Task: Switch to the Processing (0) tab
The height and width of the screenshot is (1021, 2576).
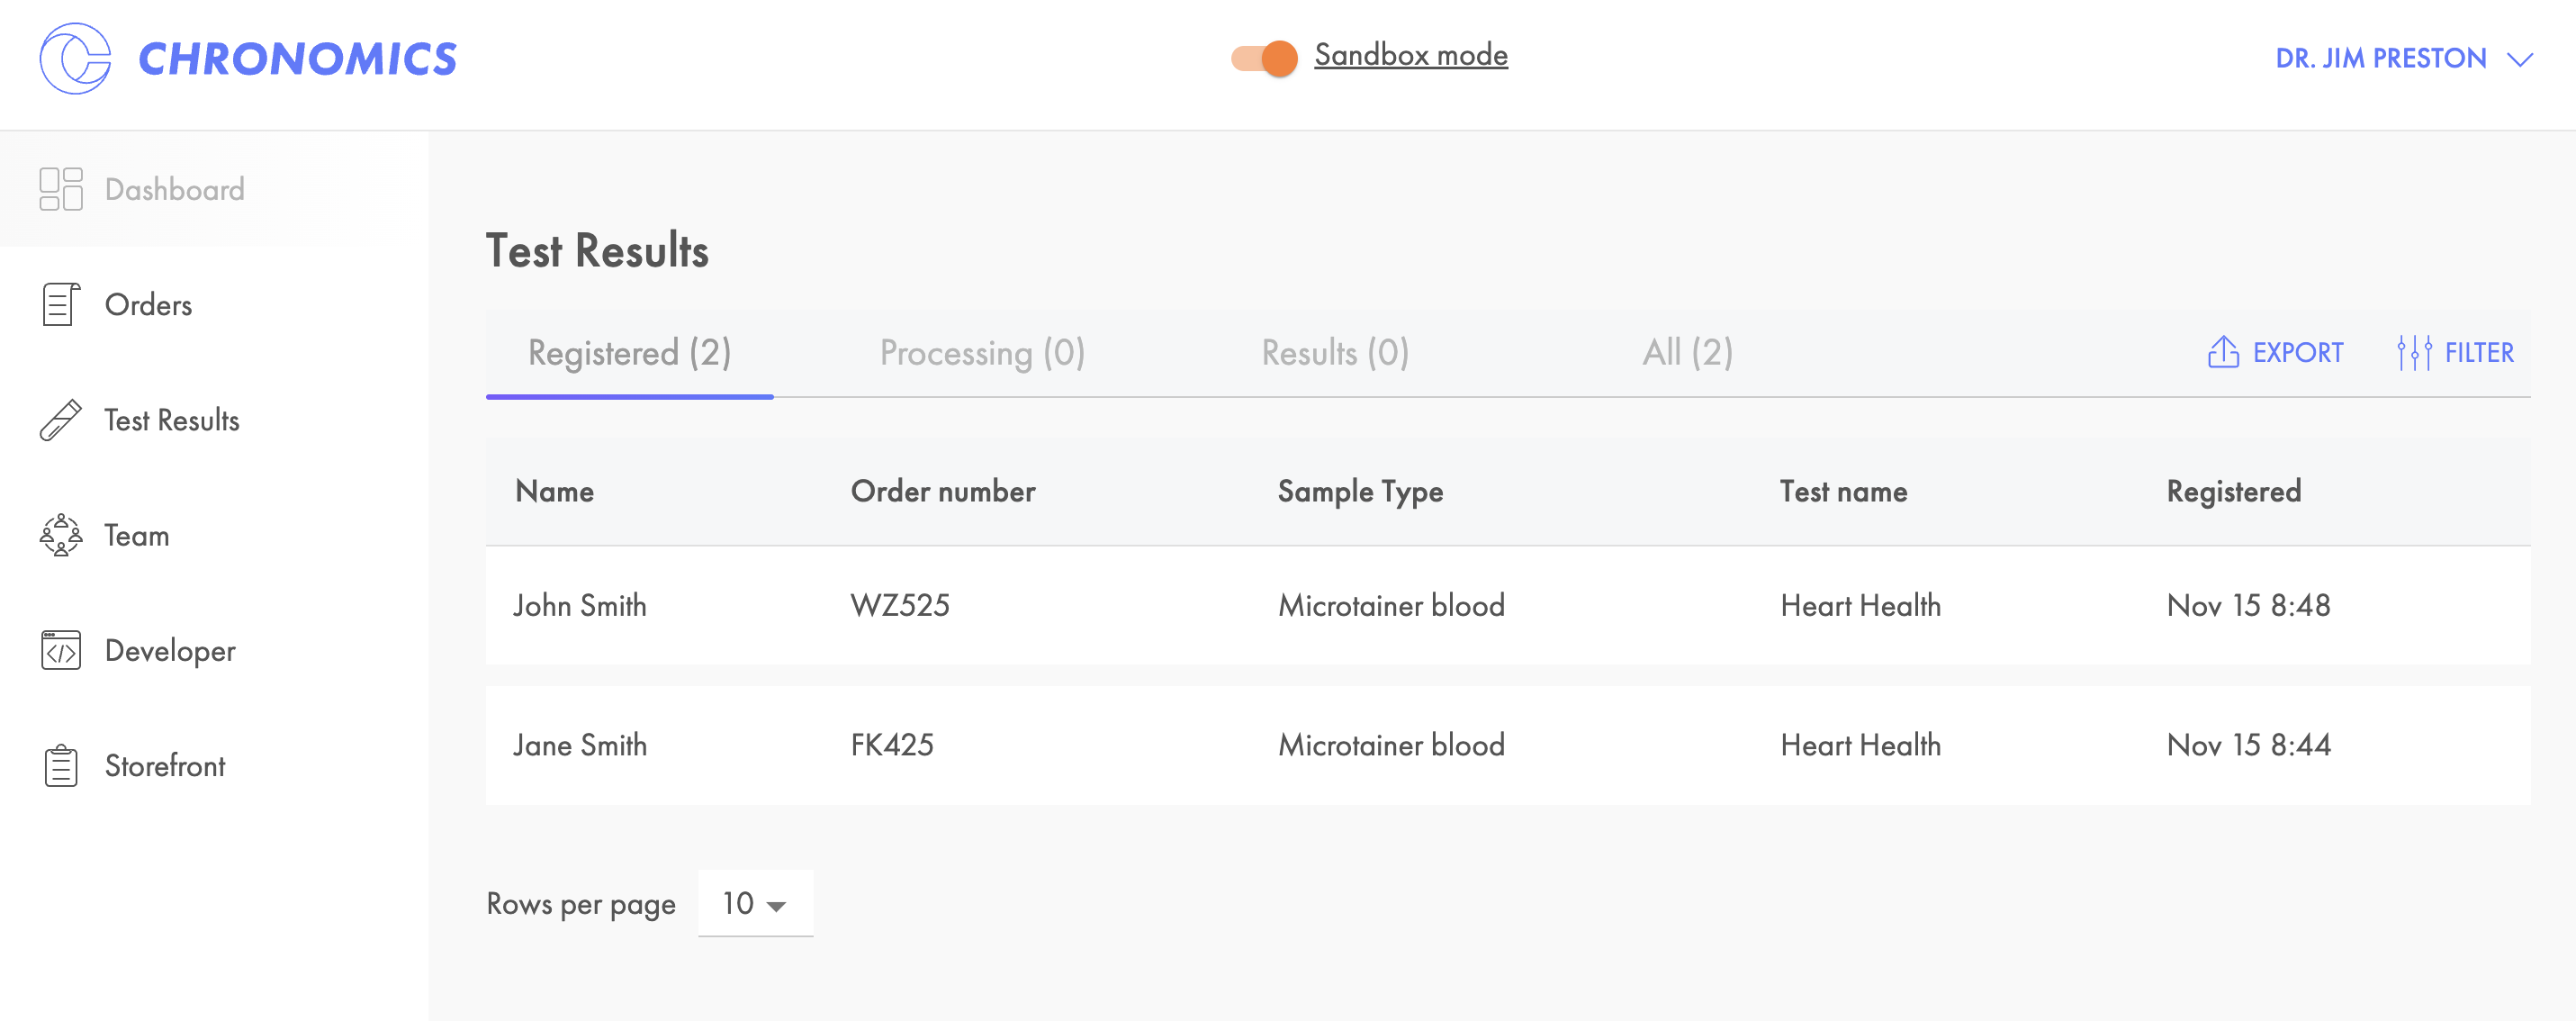Action: point(981,352)
